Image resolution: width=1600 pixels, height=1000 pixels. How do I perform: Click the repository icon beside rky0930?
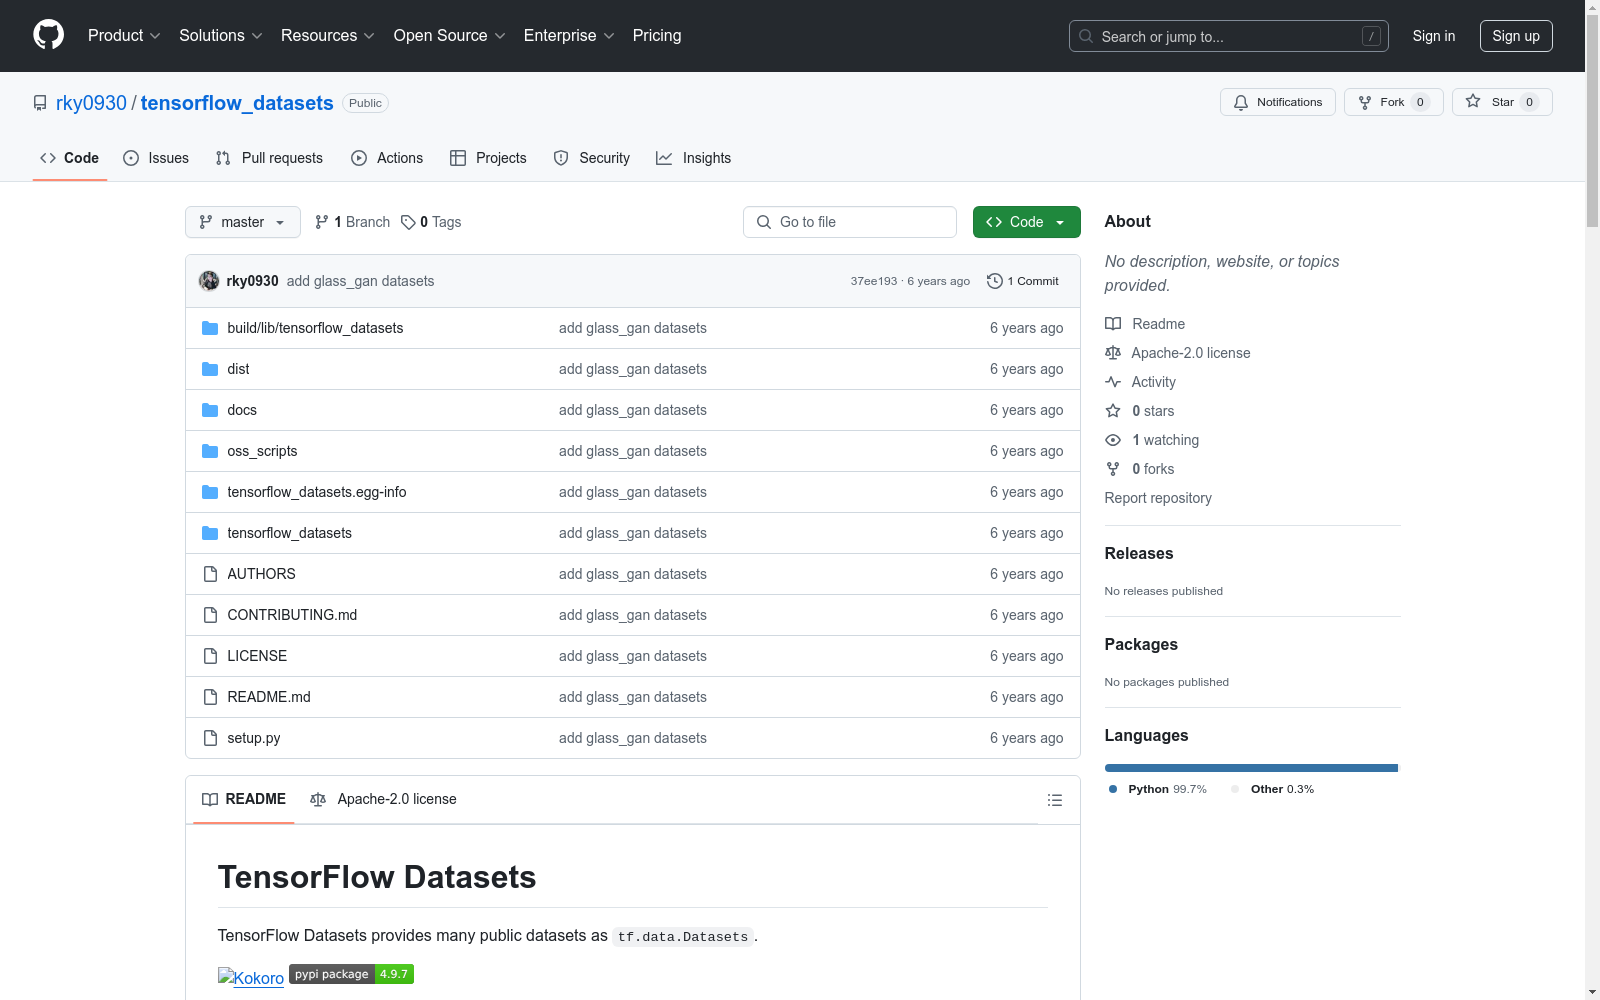click(40, 103)
